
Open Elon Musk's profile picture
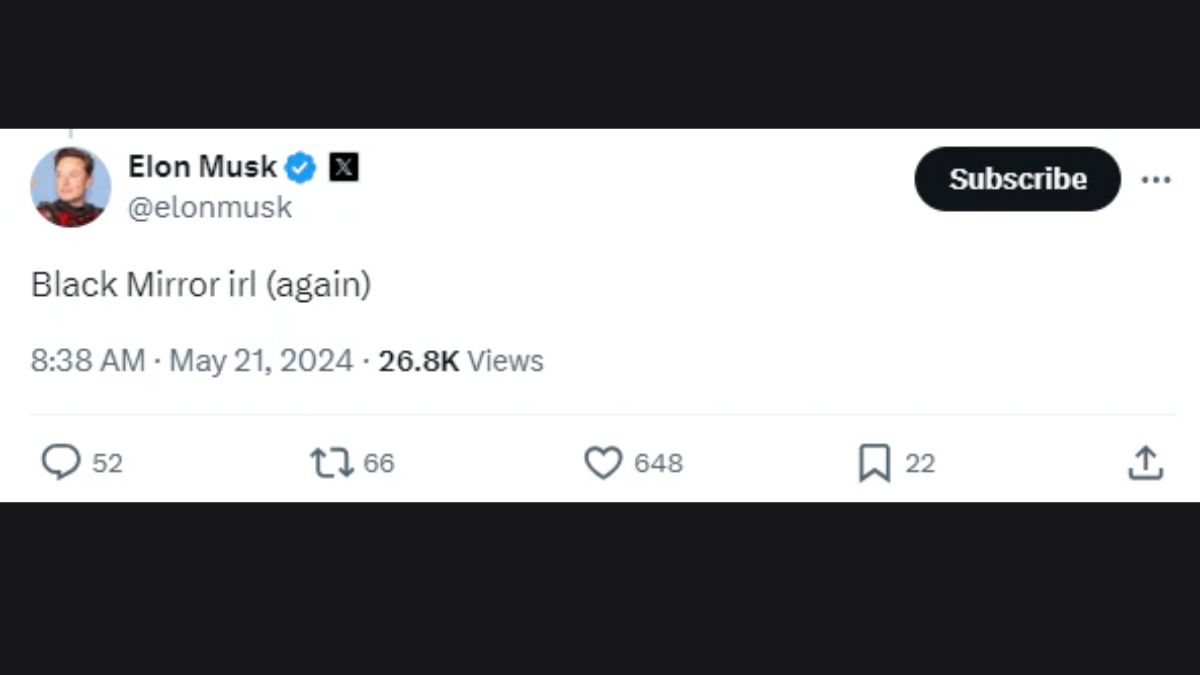point(70,187)
